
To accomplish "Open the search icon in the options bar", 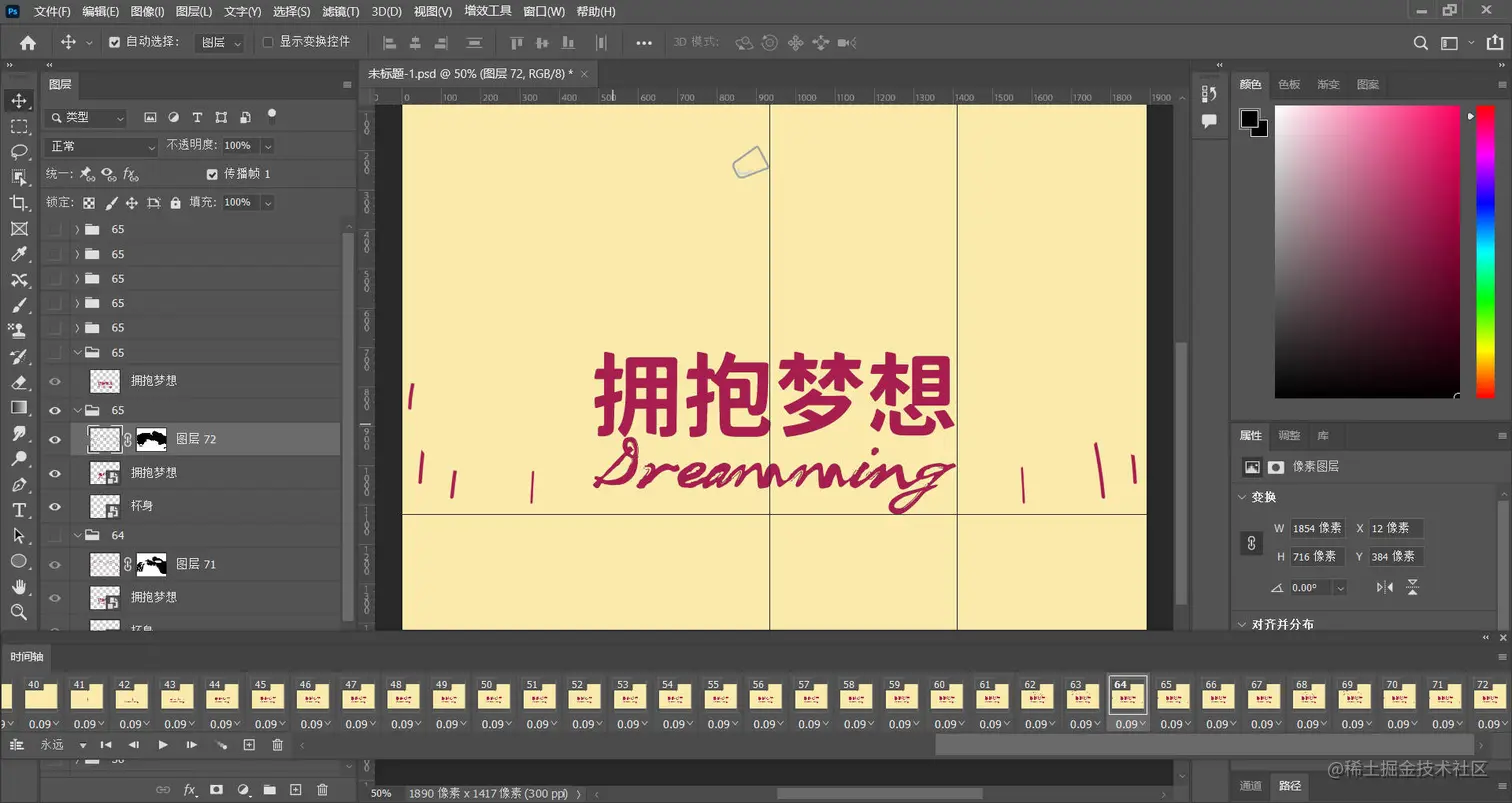I will [x=1420, y=43].
